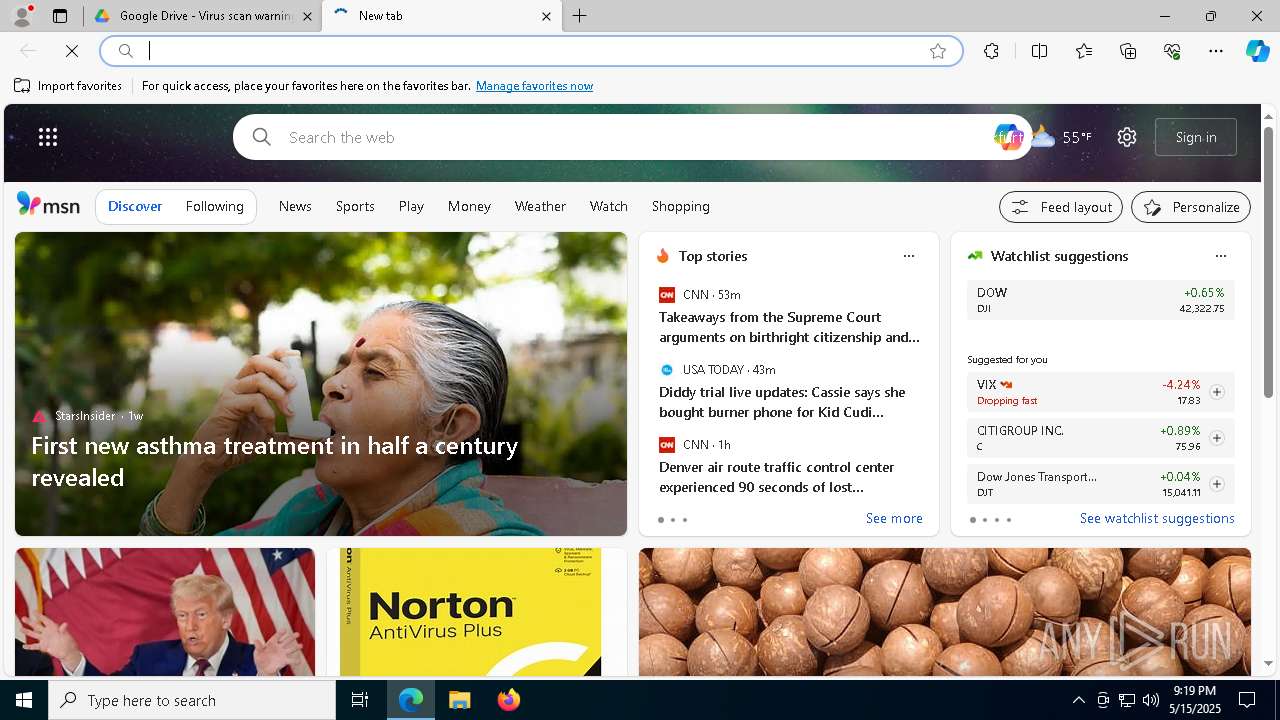Open the Extensions puzzle icon
The width and height of the screenshot is (1280, 720).
coord(991,51)
